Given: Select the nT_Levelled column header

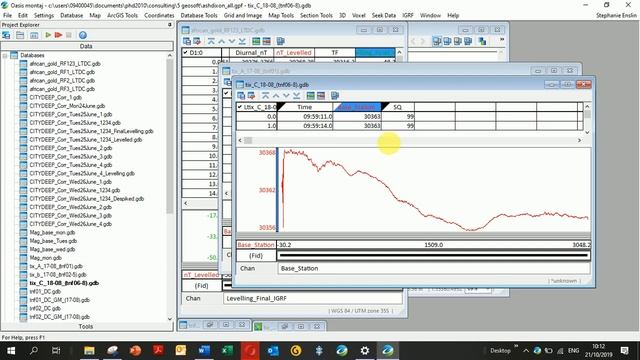Looking at the screenshot, I should point(294,53).
